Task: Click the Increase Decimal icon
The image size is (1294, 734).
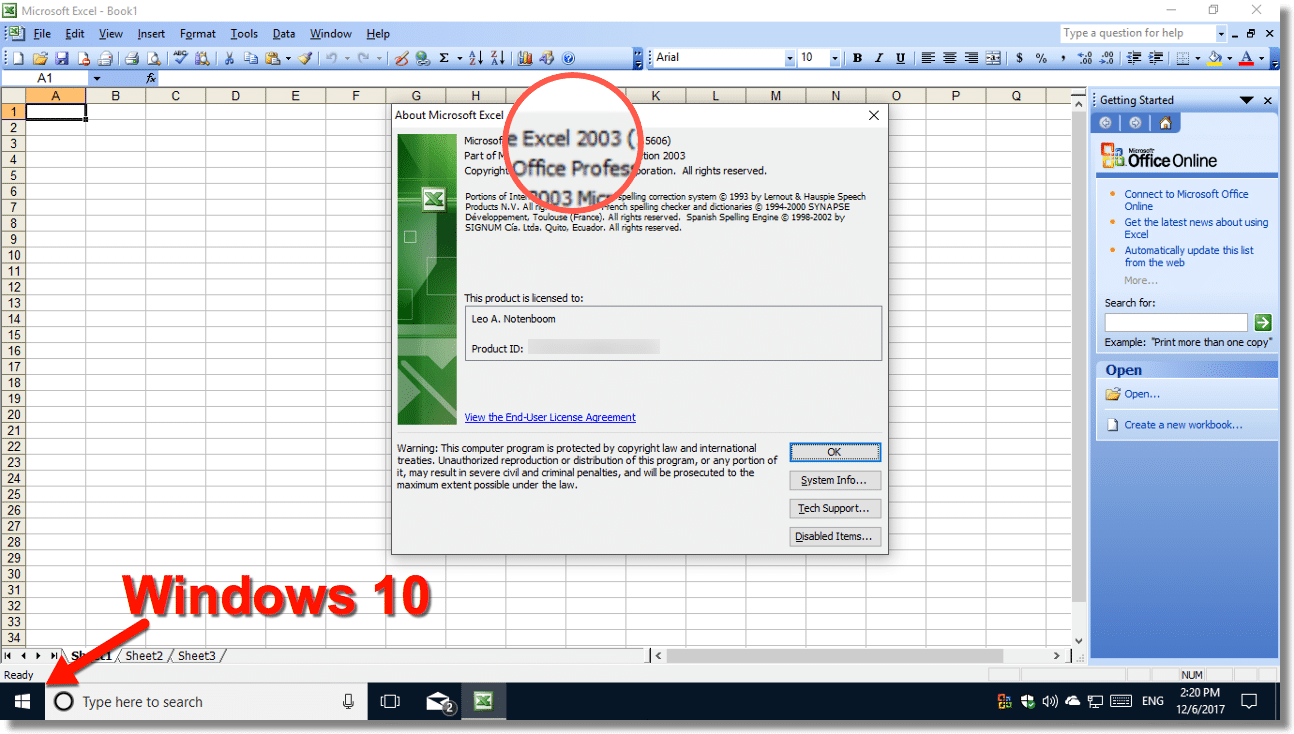Action: [1085, 58]
